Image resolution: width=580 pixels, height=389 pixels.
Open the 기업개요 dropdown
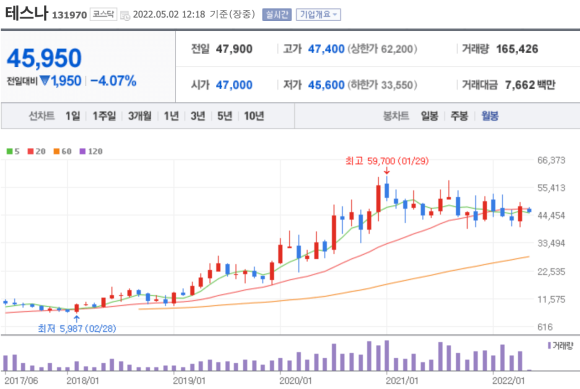coord(318,15)
